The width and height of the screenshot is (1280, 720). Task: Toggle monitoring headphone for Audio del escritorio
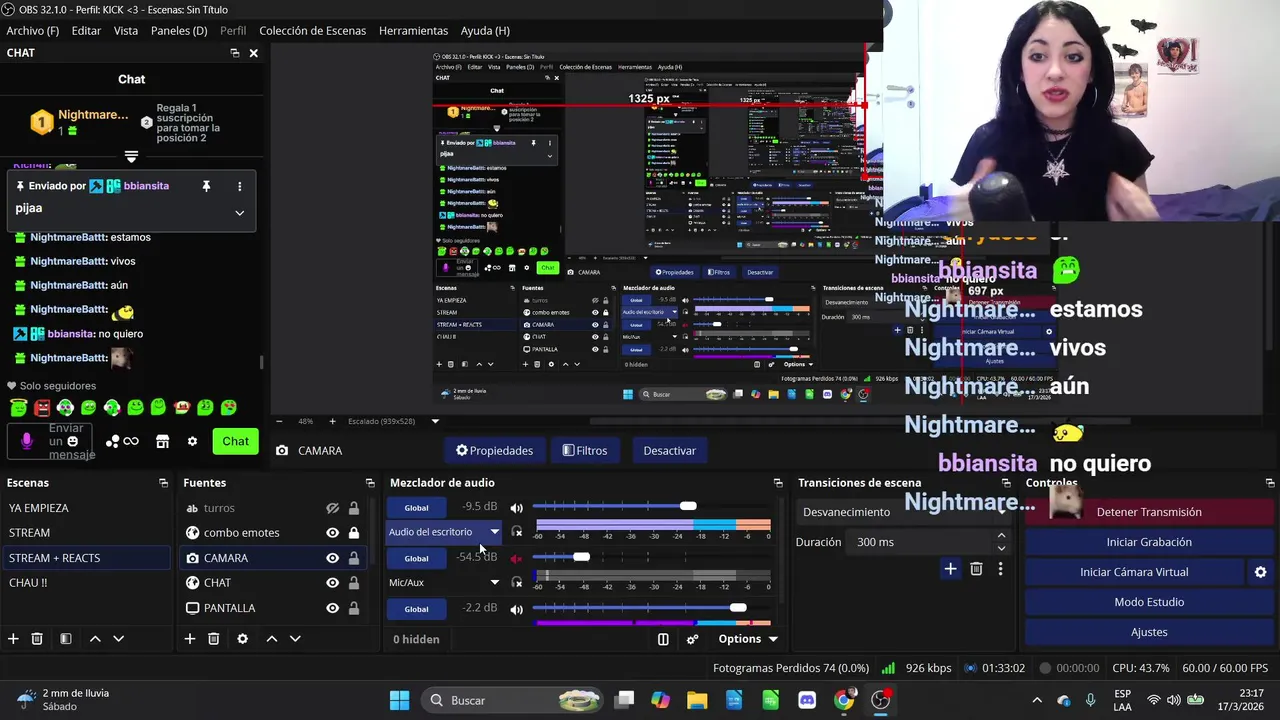pos(516,532)
